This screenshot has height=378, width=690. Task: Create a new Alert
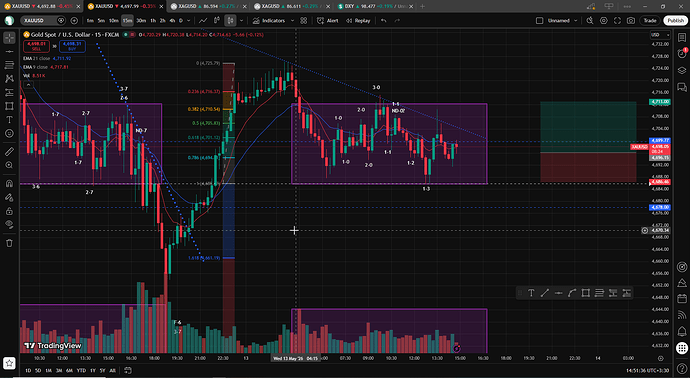[x=328, y=21]
